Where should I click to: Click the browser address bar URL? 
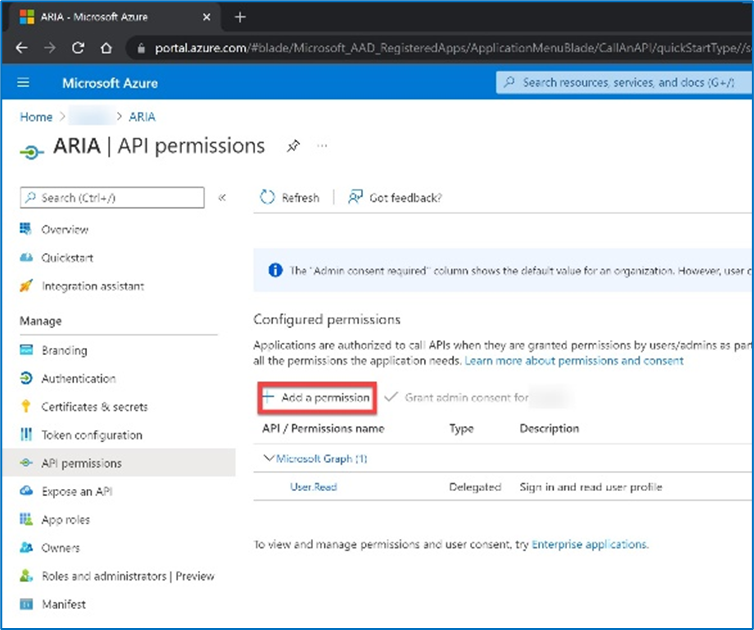click(452, 48)
